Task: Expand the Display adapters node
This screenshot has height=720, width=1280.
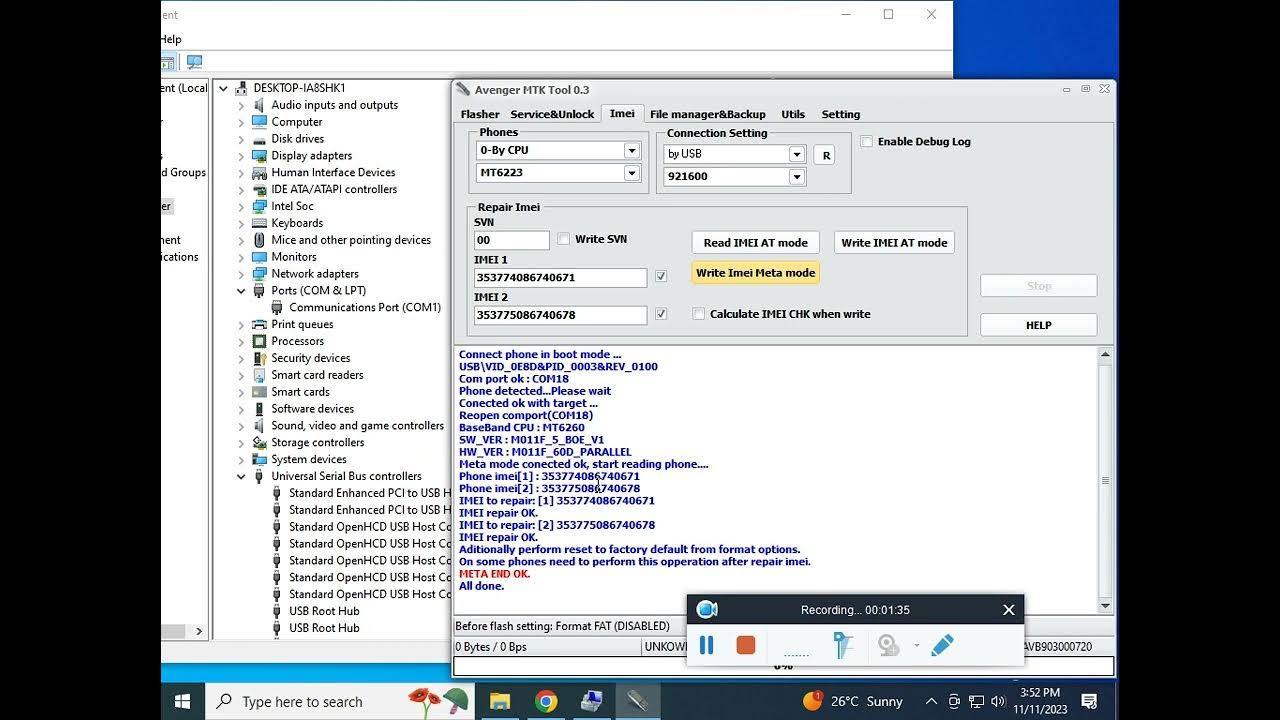Action: (241, 156)
